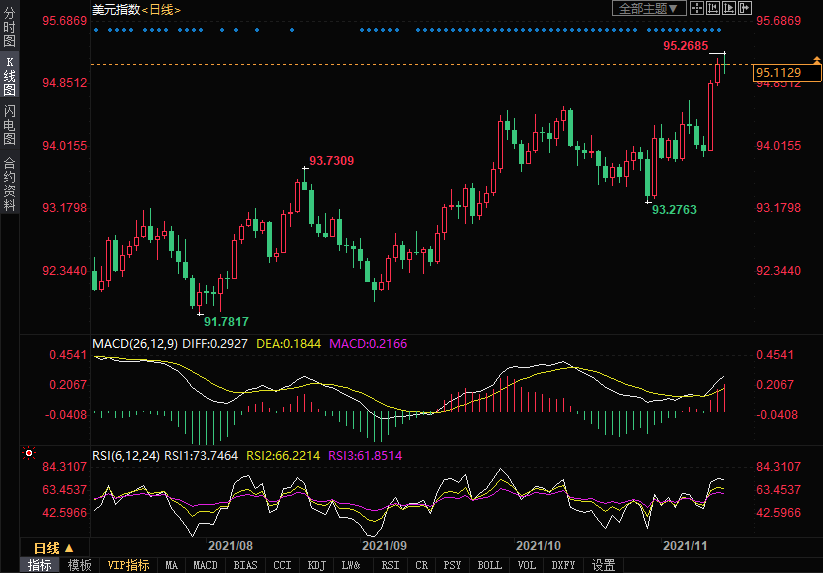Open the 日线 period dropdown beside 美元指数 title
This screenshot has height=573, width=823.
click(160, 9)
